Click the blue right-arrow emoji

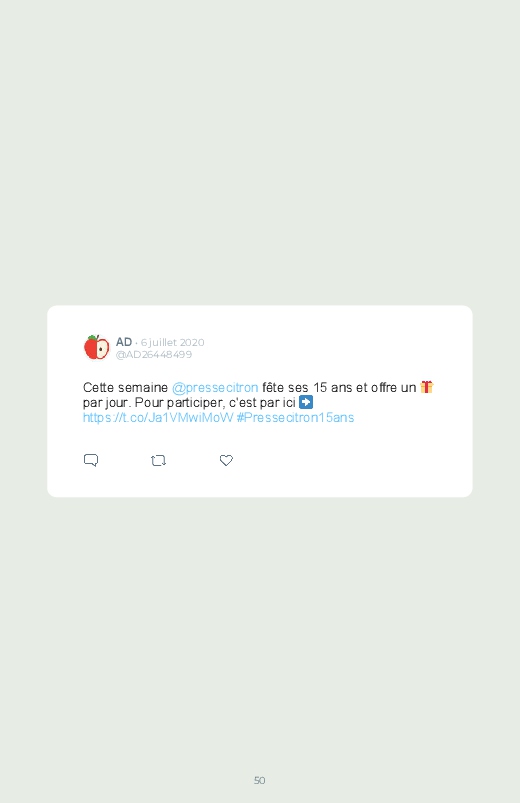306,402
